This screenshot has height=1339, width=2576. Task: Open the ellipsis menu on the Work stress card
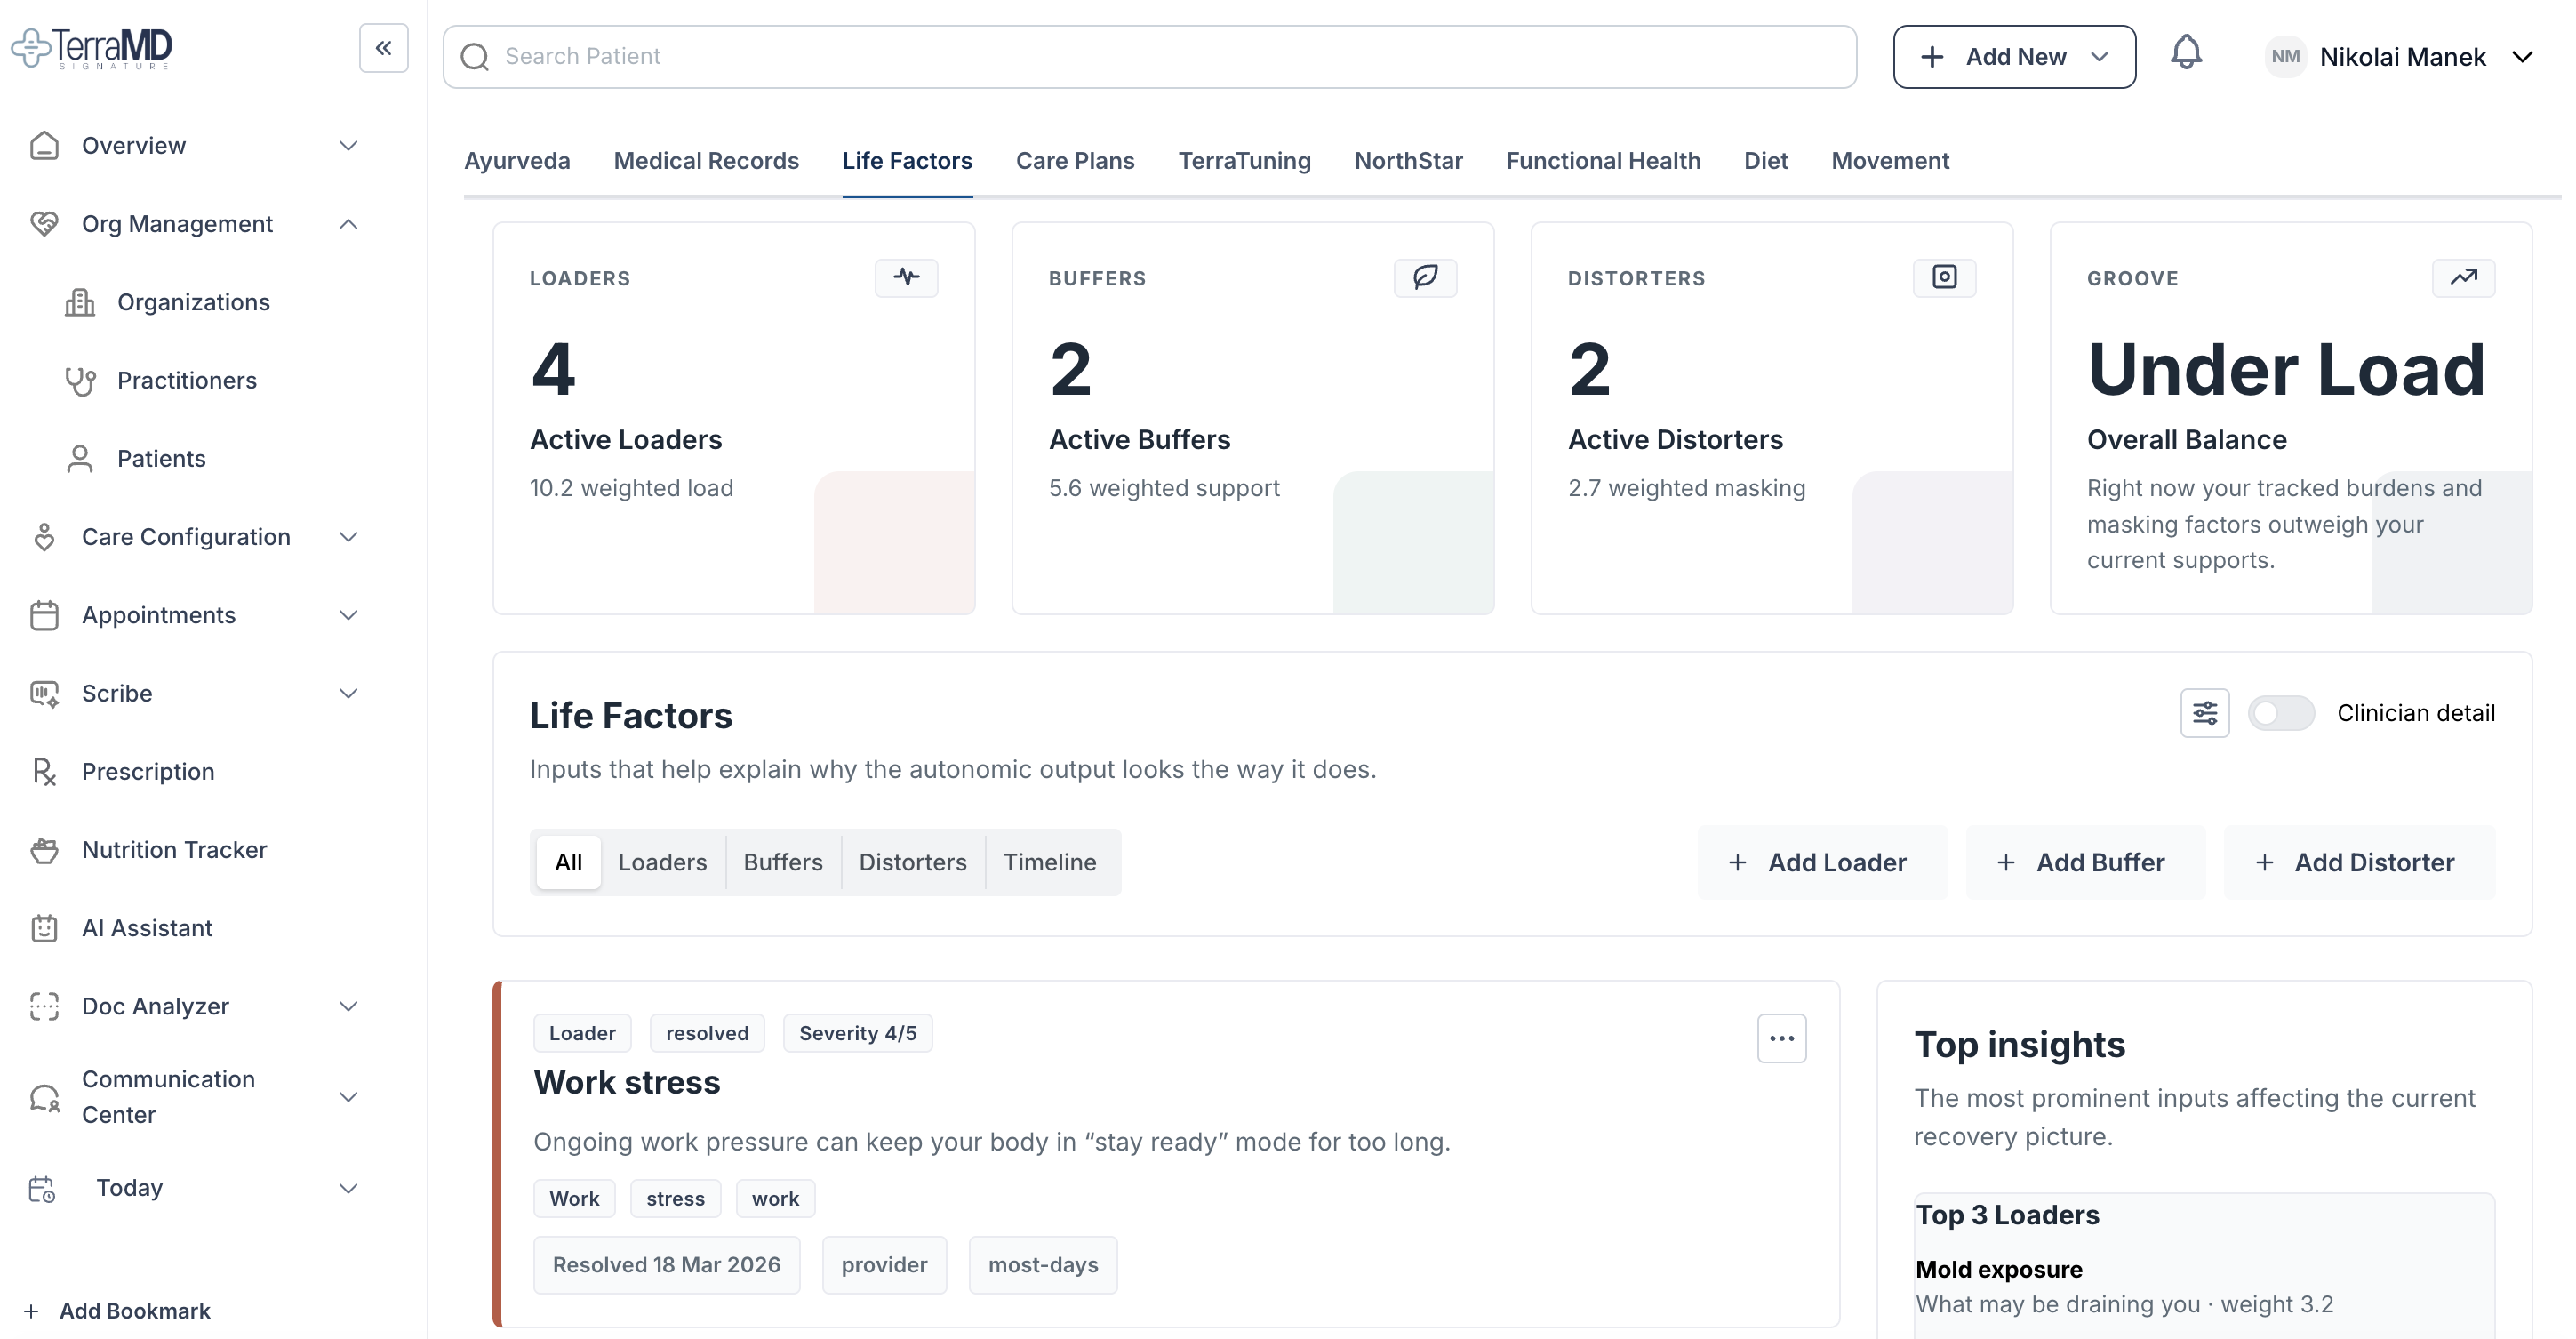coord(1781,1038)
